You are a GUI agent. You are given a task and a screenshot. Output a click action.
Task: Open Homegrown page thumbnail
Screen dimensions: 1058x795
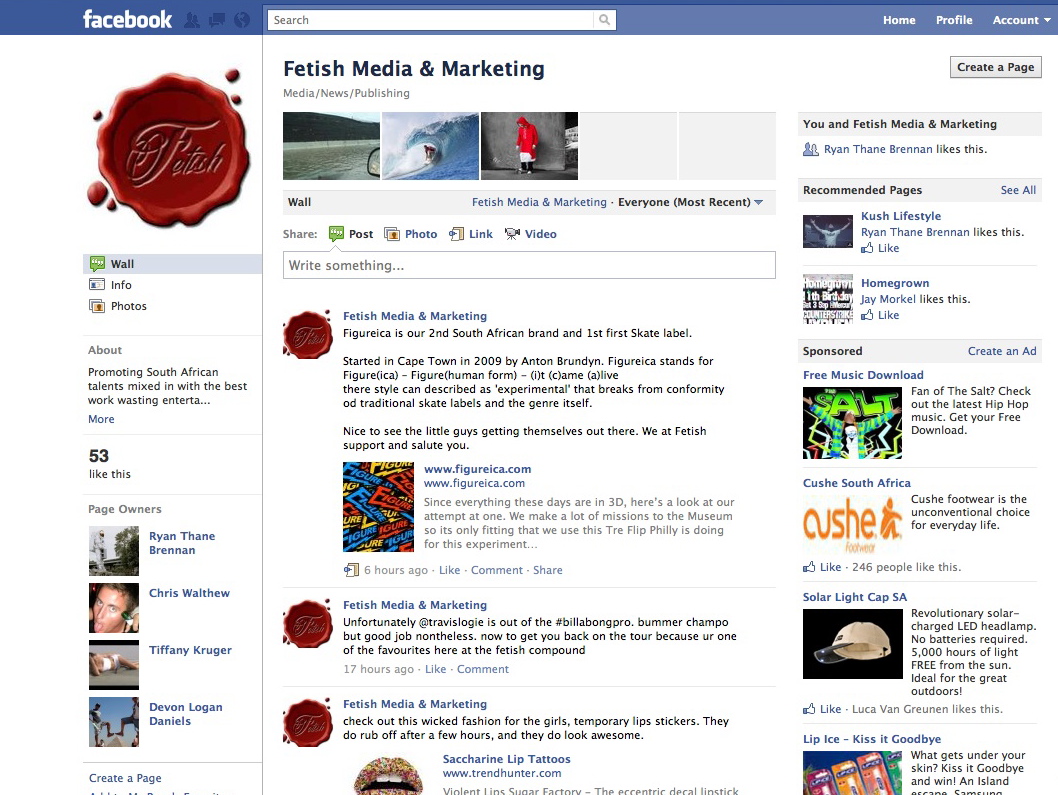coord(828,300)
